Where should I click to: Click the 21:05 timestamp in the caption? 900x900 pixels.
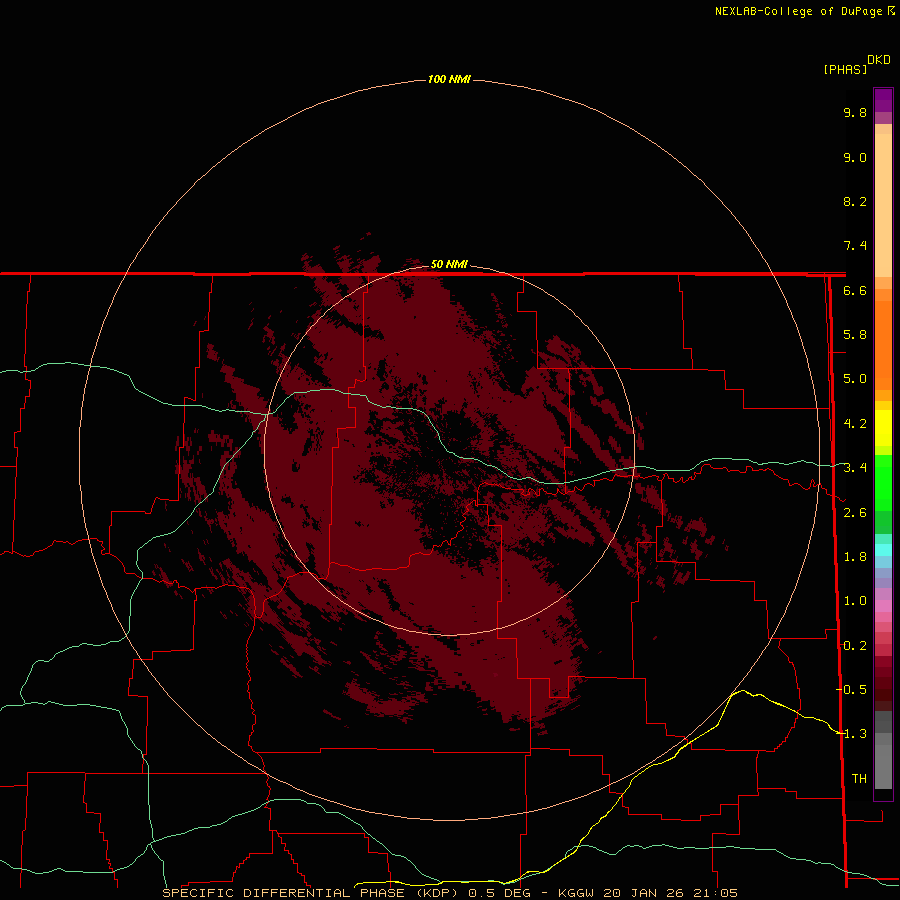click(715, 893)
